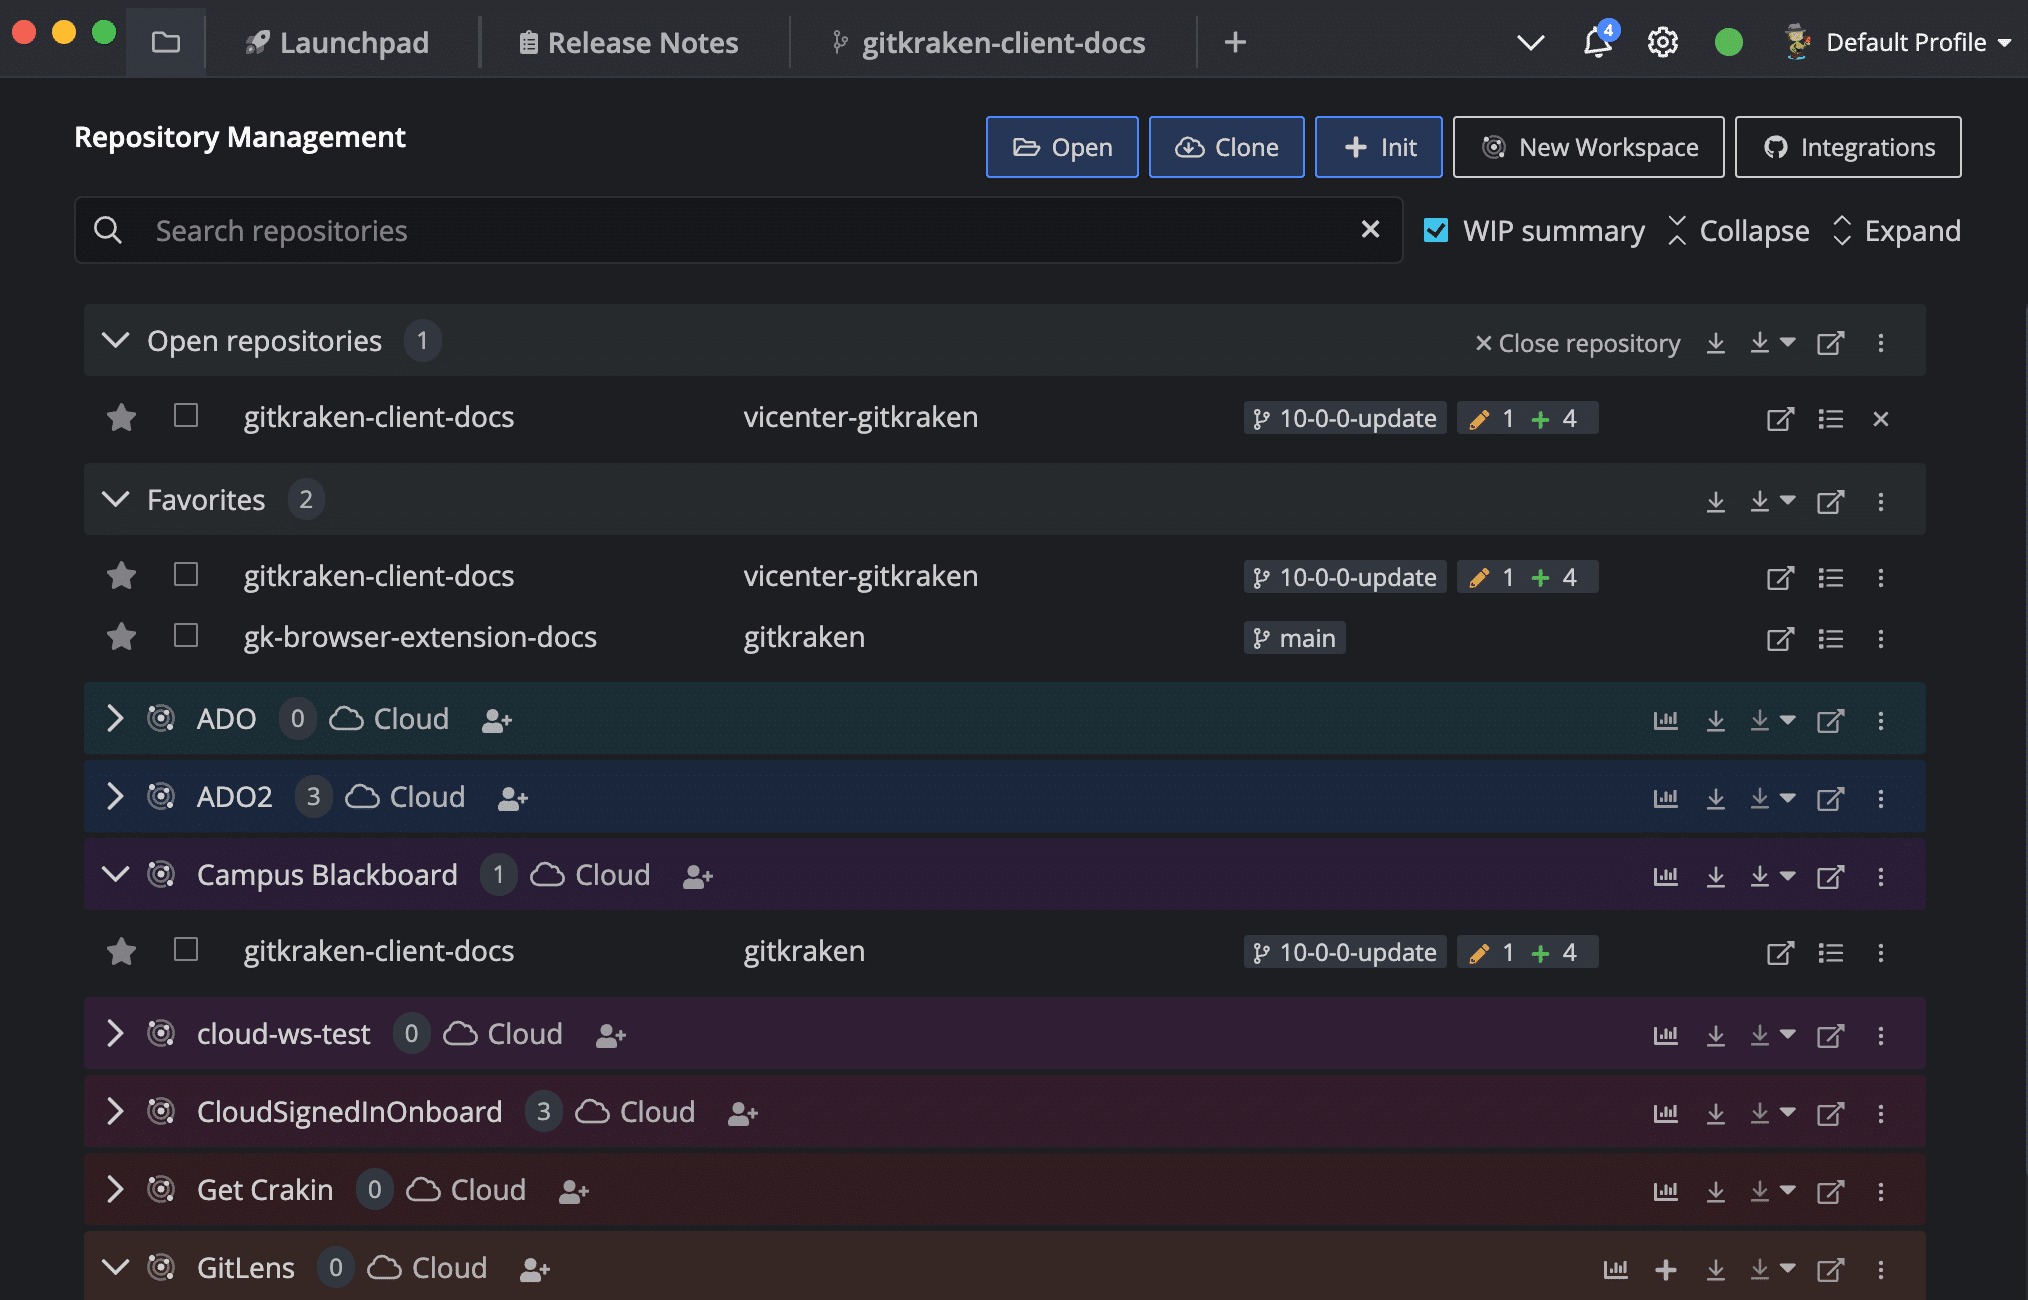
Task: Open preferences via gear icon
Action: 1662,42
